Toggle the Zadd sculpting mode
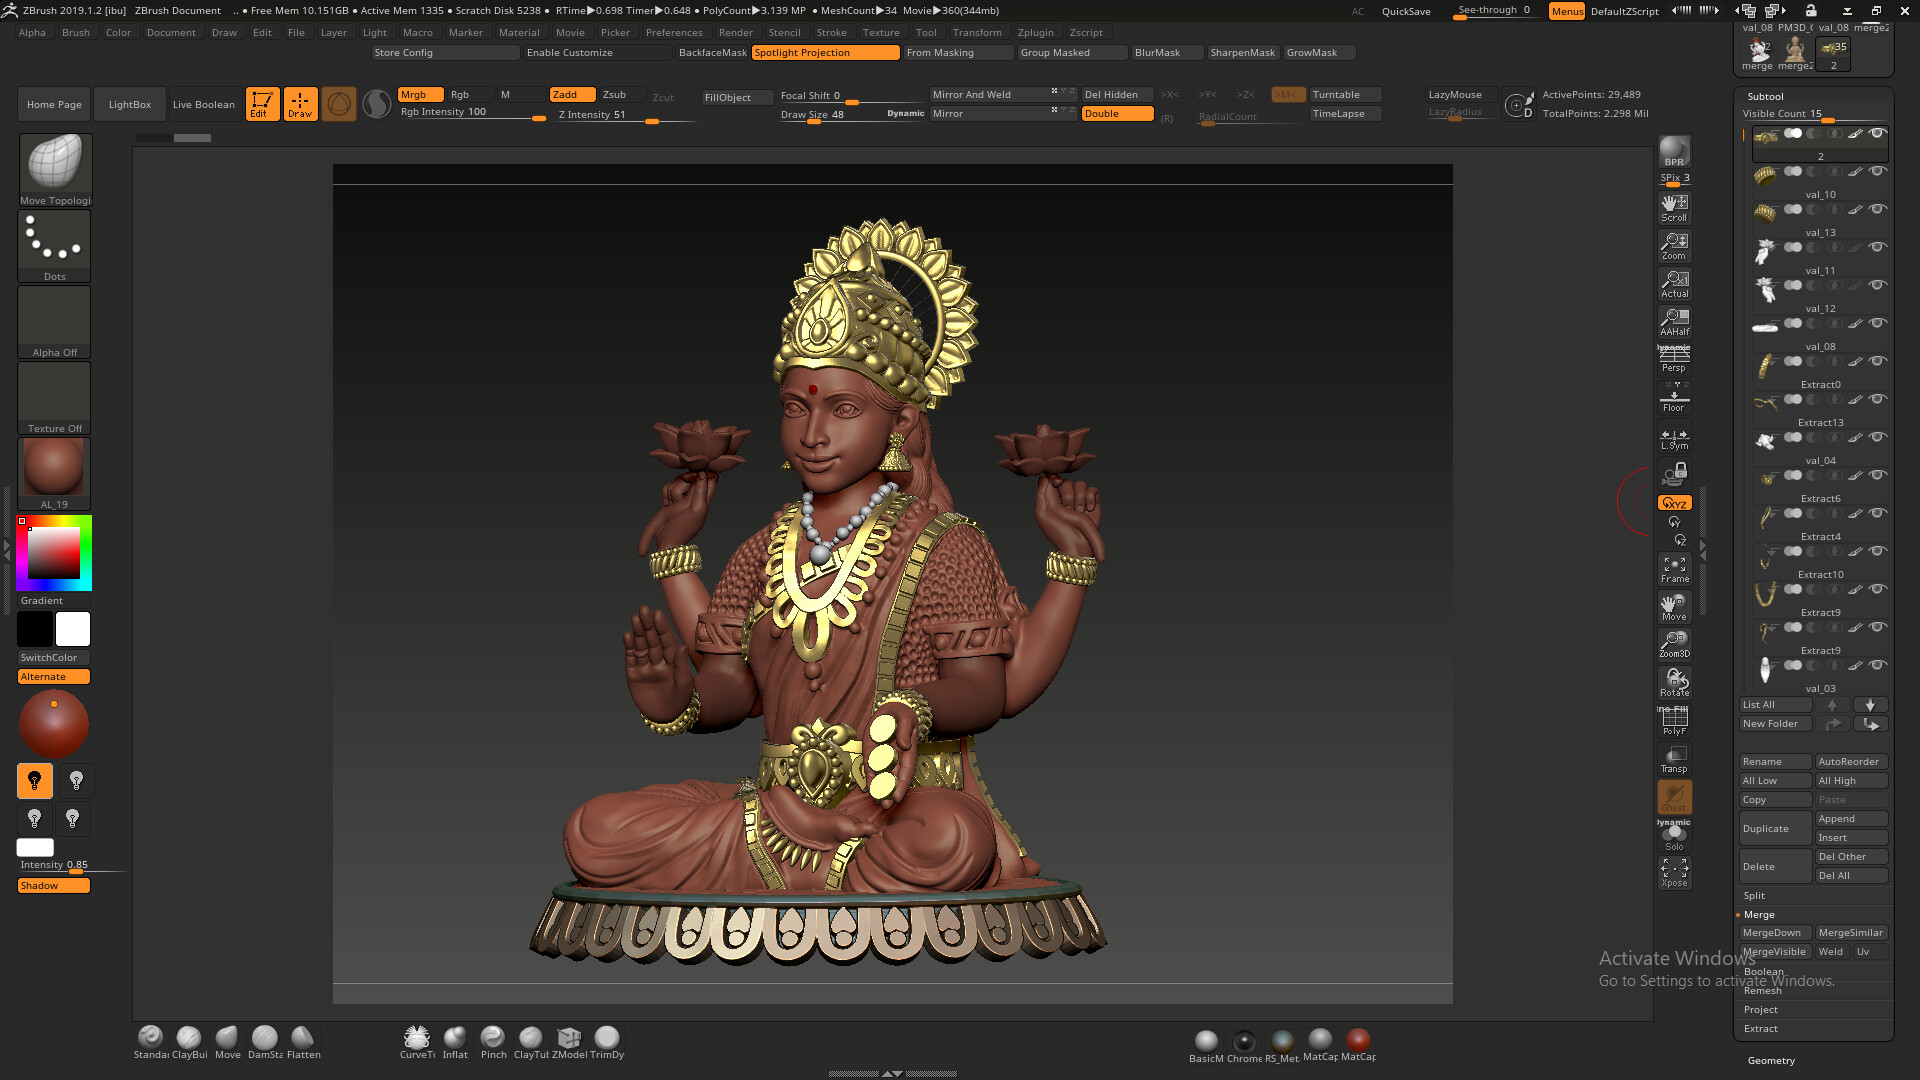This screenshot has height=1080, width=1920. [x=570, y=94]
